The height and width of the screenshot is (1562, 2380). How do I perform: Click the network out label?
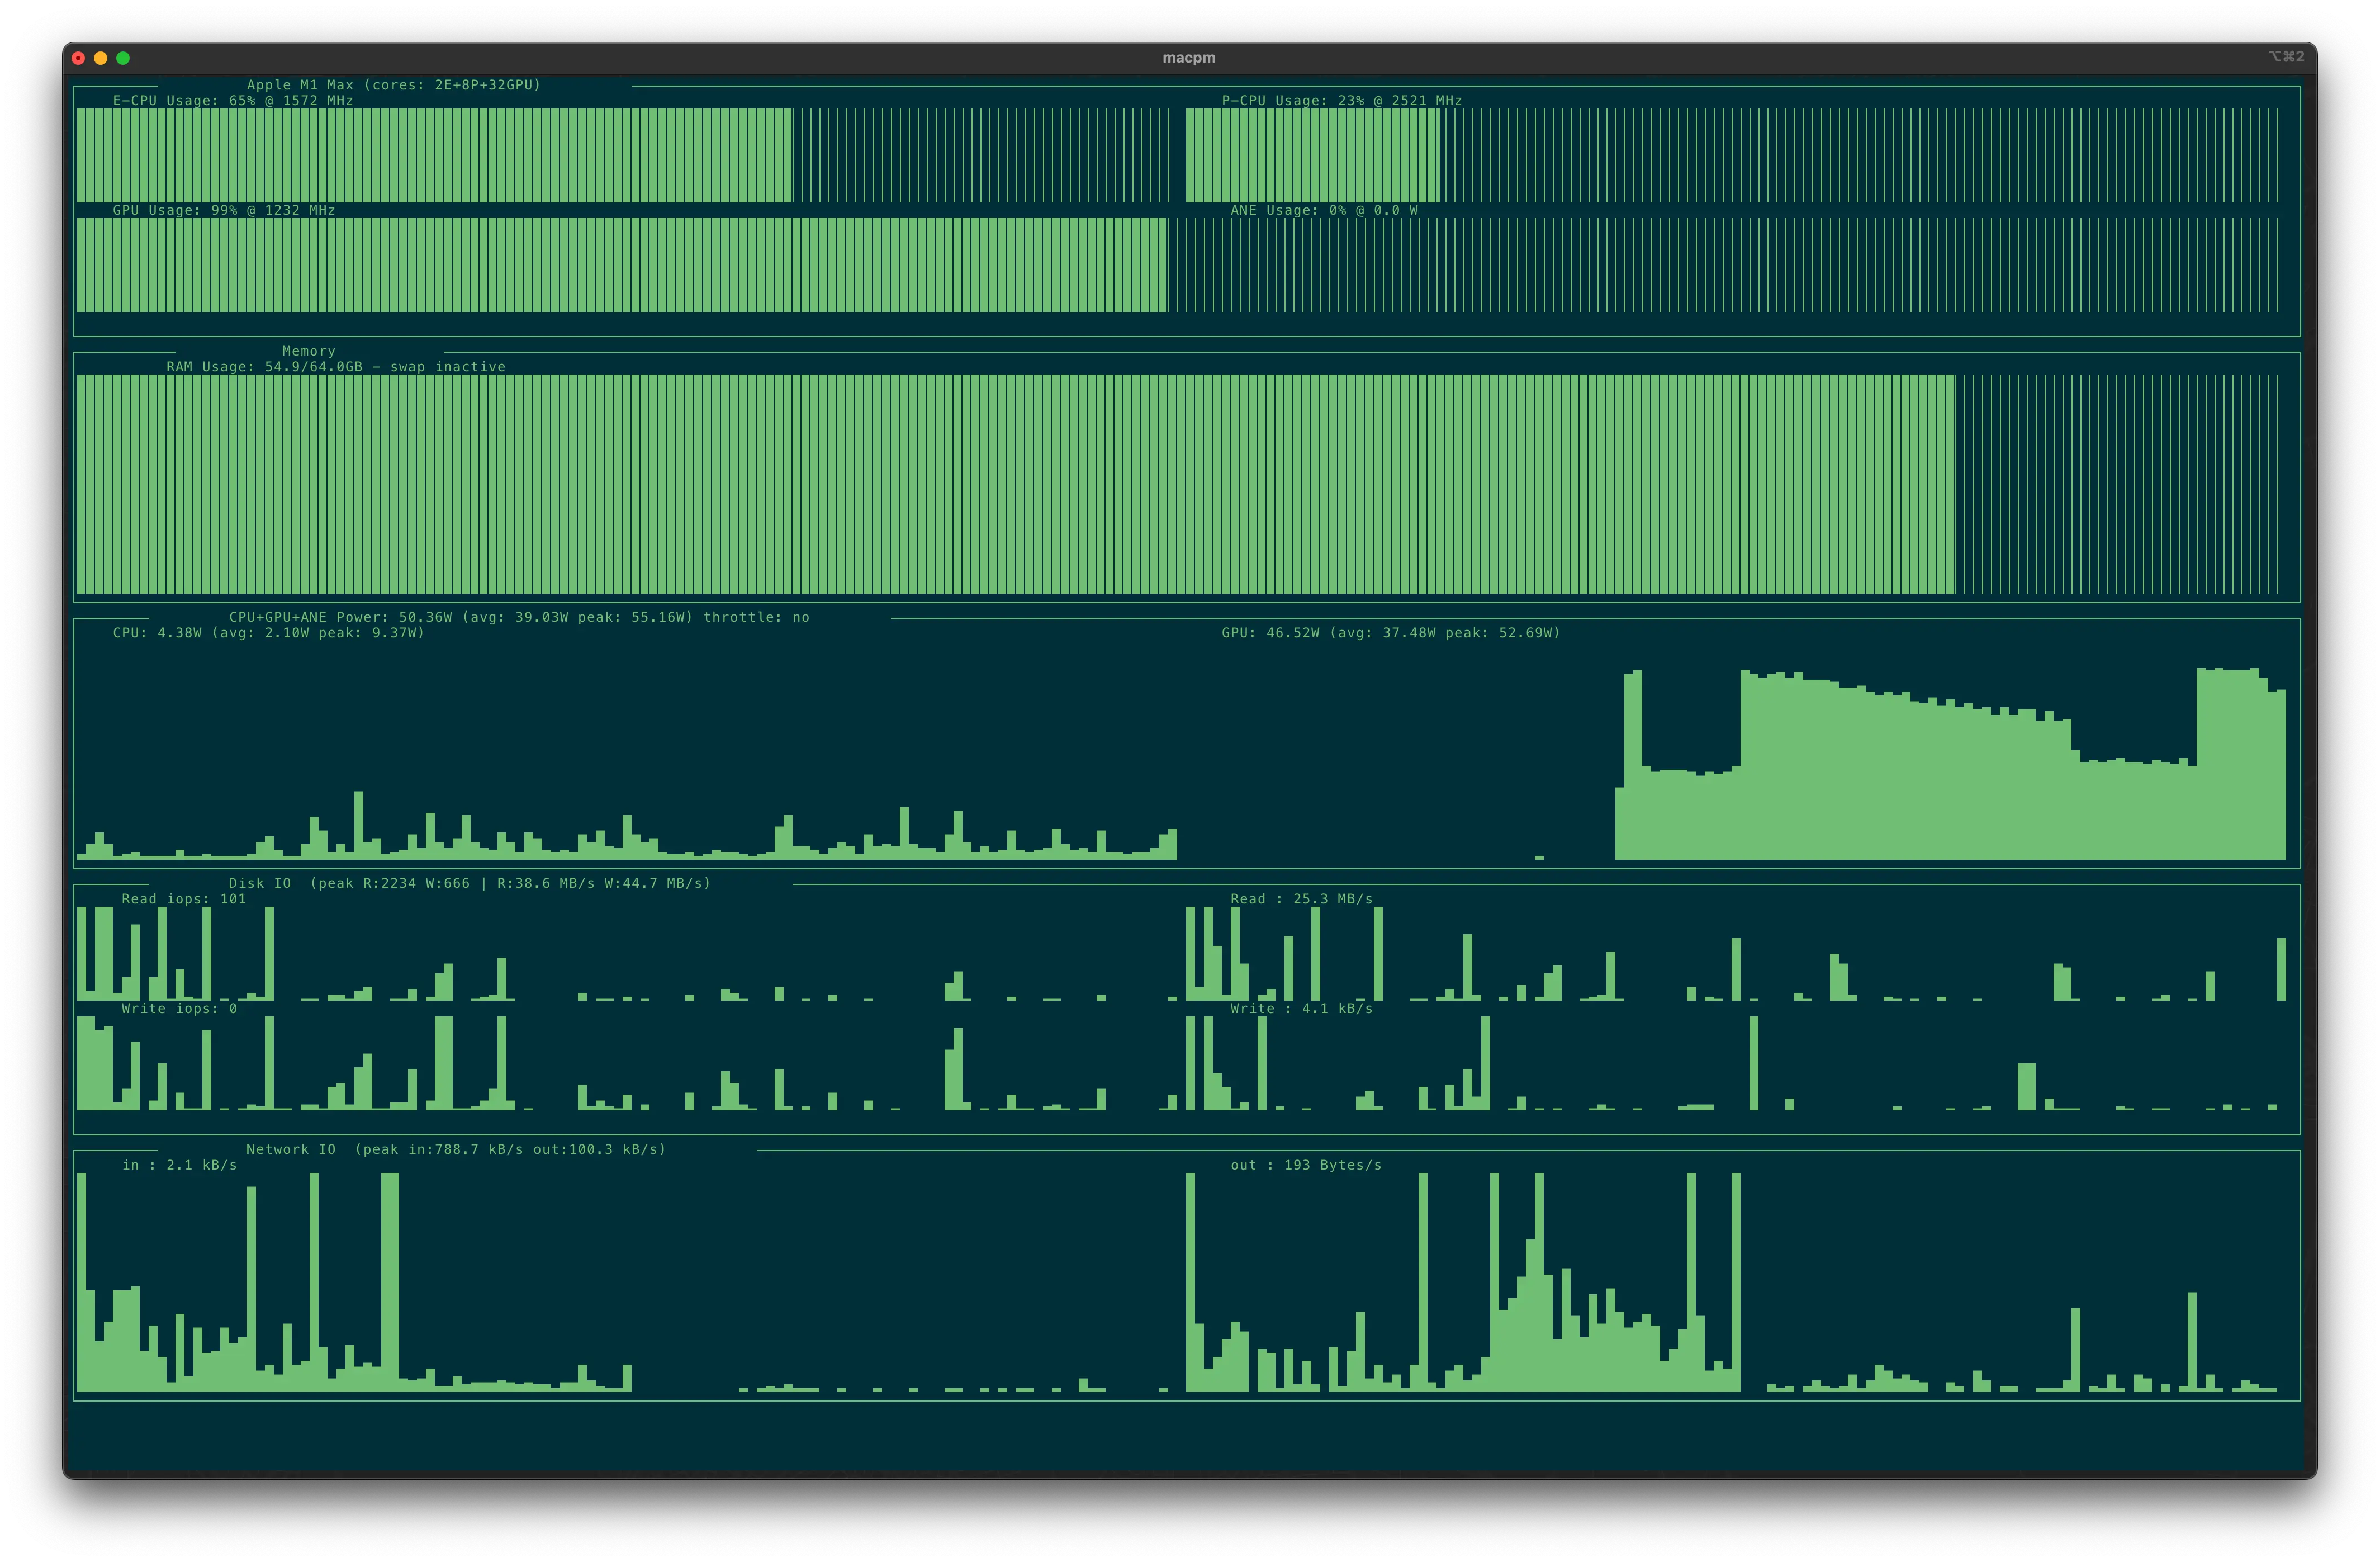[x=1305, y=1165]
